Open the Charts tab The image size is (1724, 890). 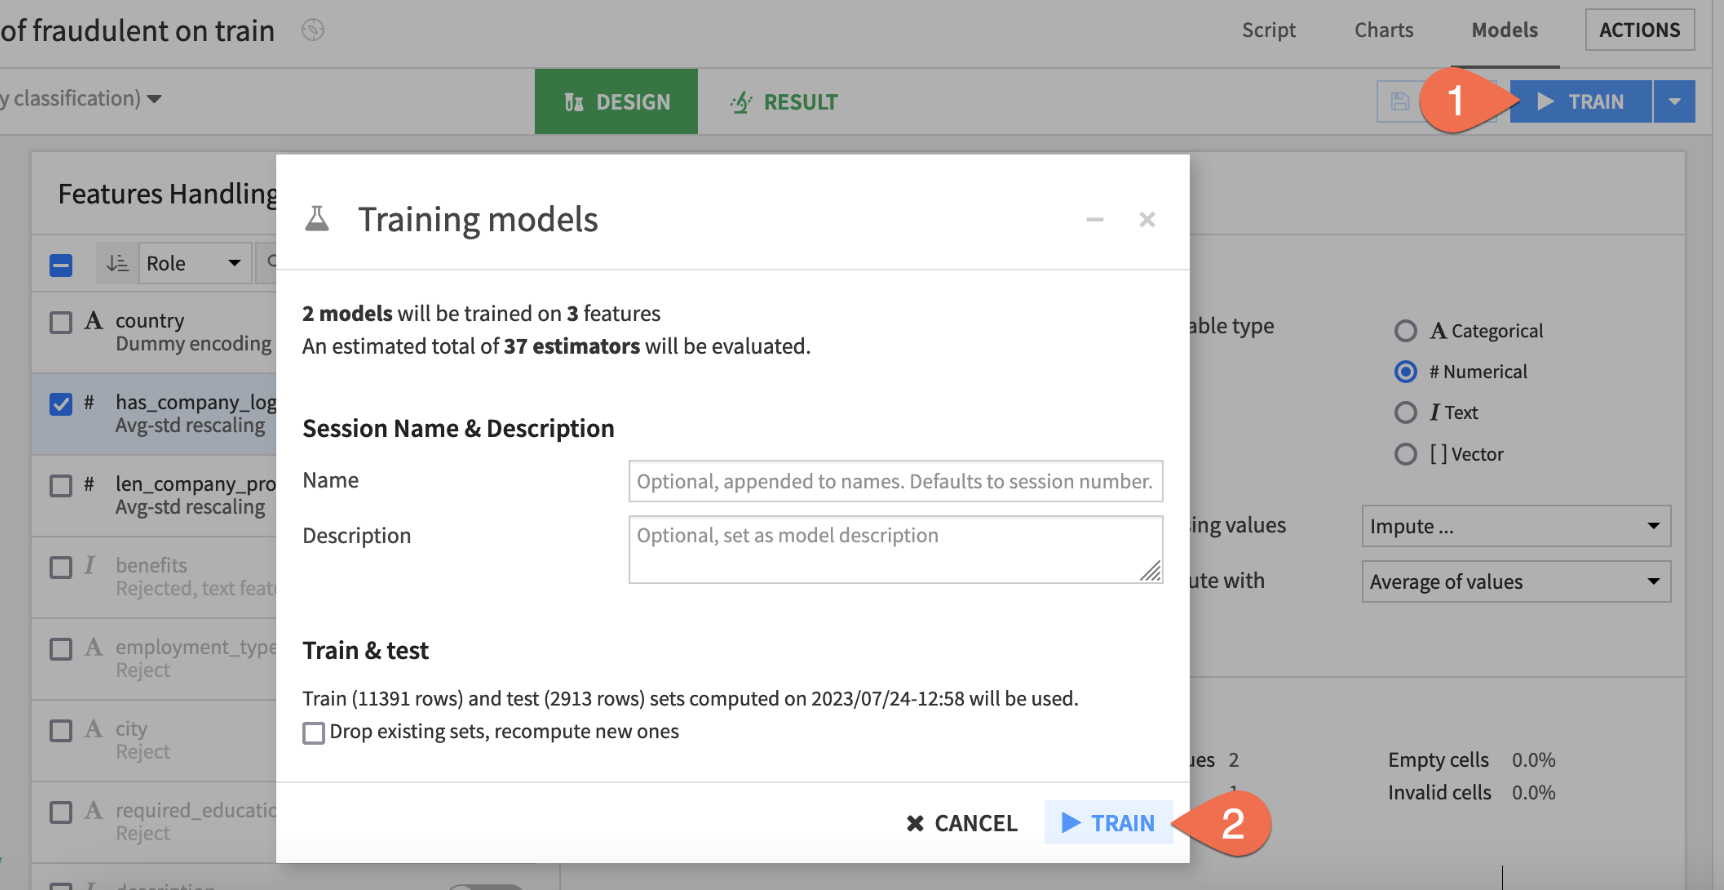point(1383,30)
